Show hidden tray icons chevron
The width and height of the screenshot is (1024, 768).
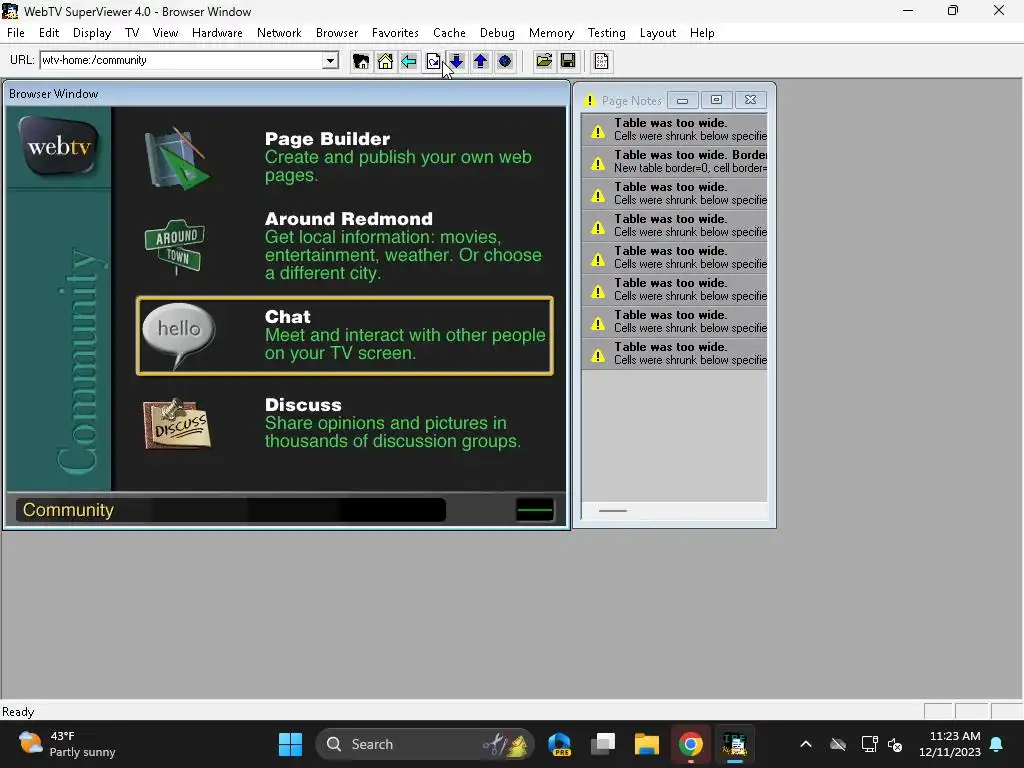[x=806, y=744]
